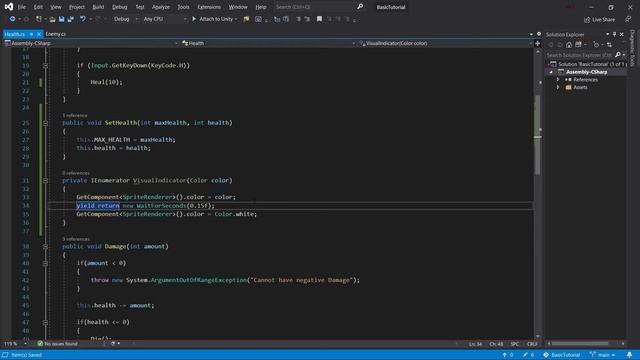Click the BasicTutorial repository status item
The height and width of the screenshot is (360, 640).
[x=562, y=355]
